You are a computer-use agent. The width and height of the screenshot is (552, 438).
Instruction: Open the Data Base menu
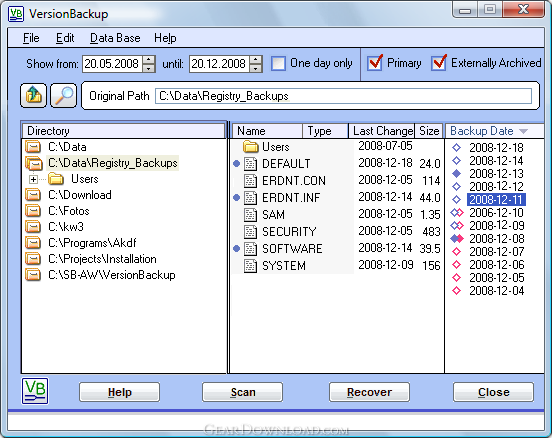[x=115, y=38]
